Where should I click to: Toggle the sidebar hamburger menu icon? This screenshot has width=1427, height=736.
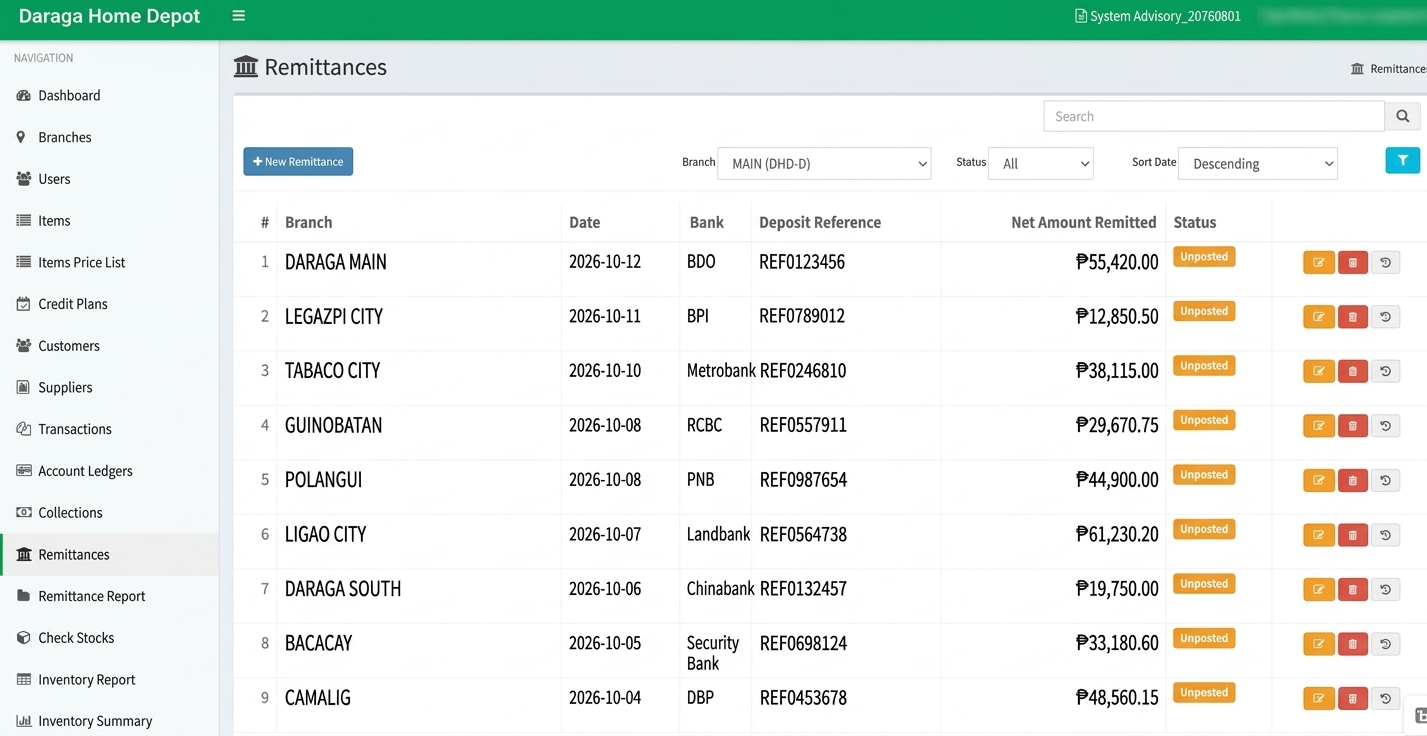coord(238,16)
